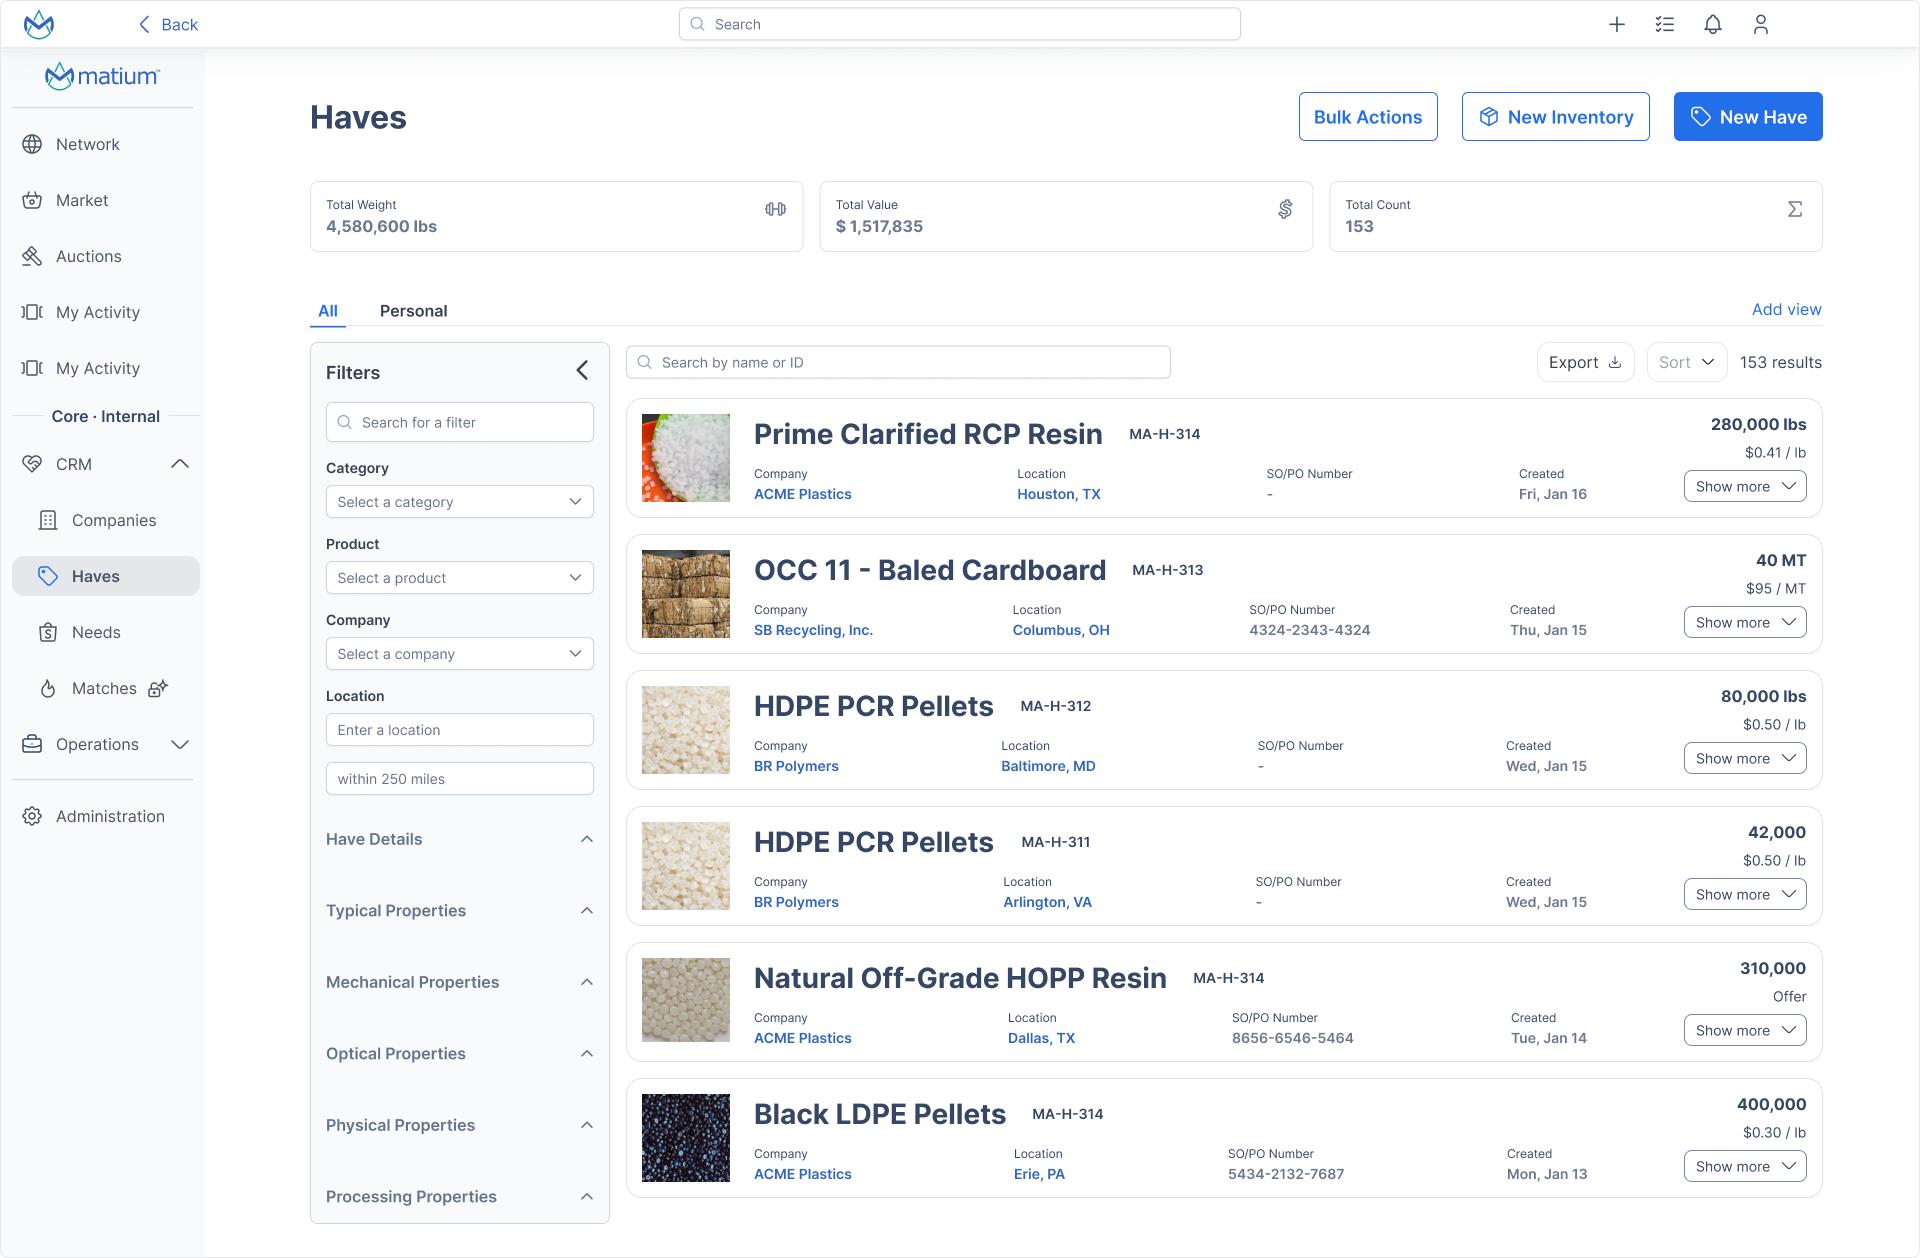
Task: Show more details for OCC 11 - Baled Cardboard
Action: tap(1744, 622)
